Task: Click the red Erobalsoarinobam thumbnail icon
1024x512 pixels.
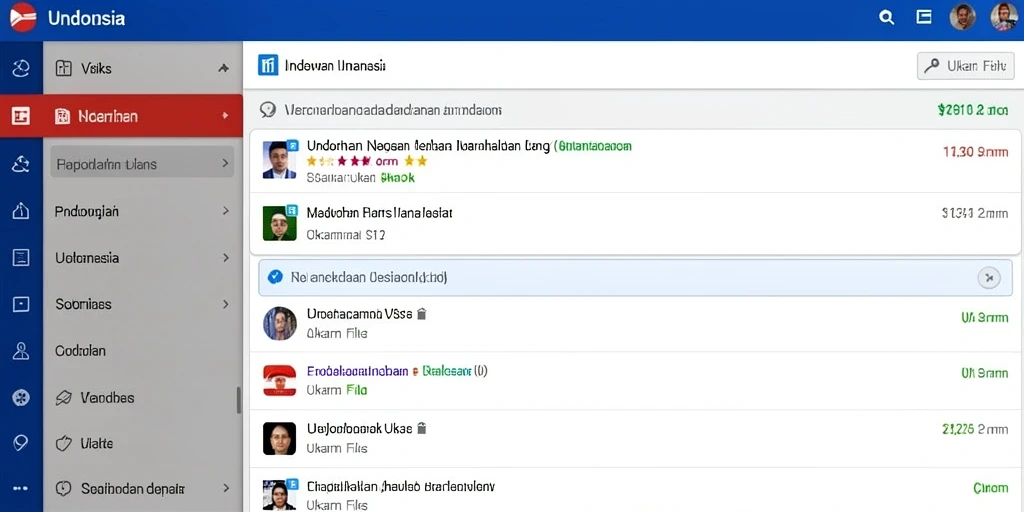Action: tap(280, 380)
